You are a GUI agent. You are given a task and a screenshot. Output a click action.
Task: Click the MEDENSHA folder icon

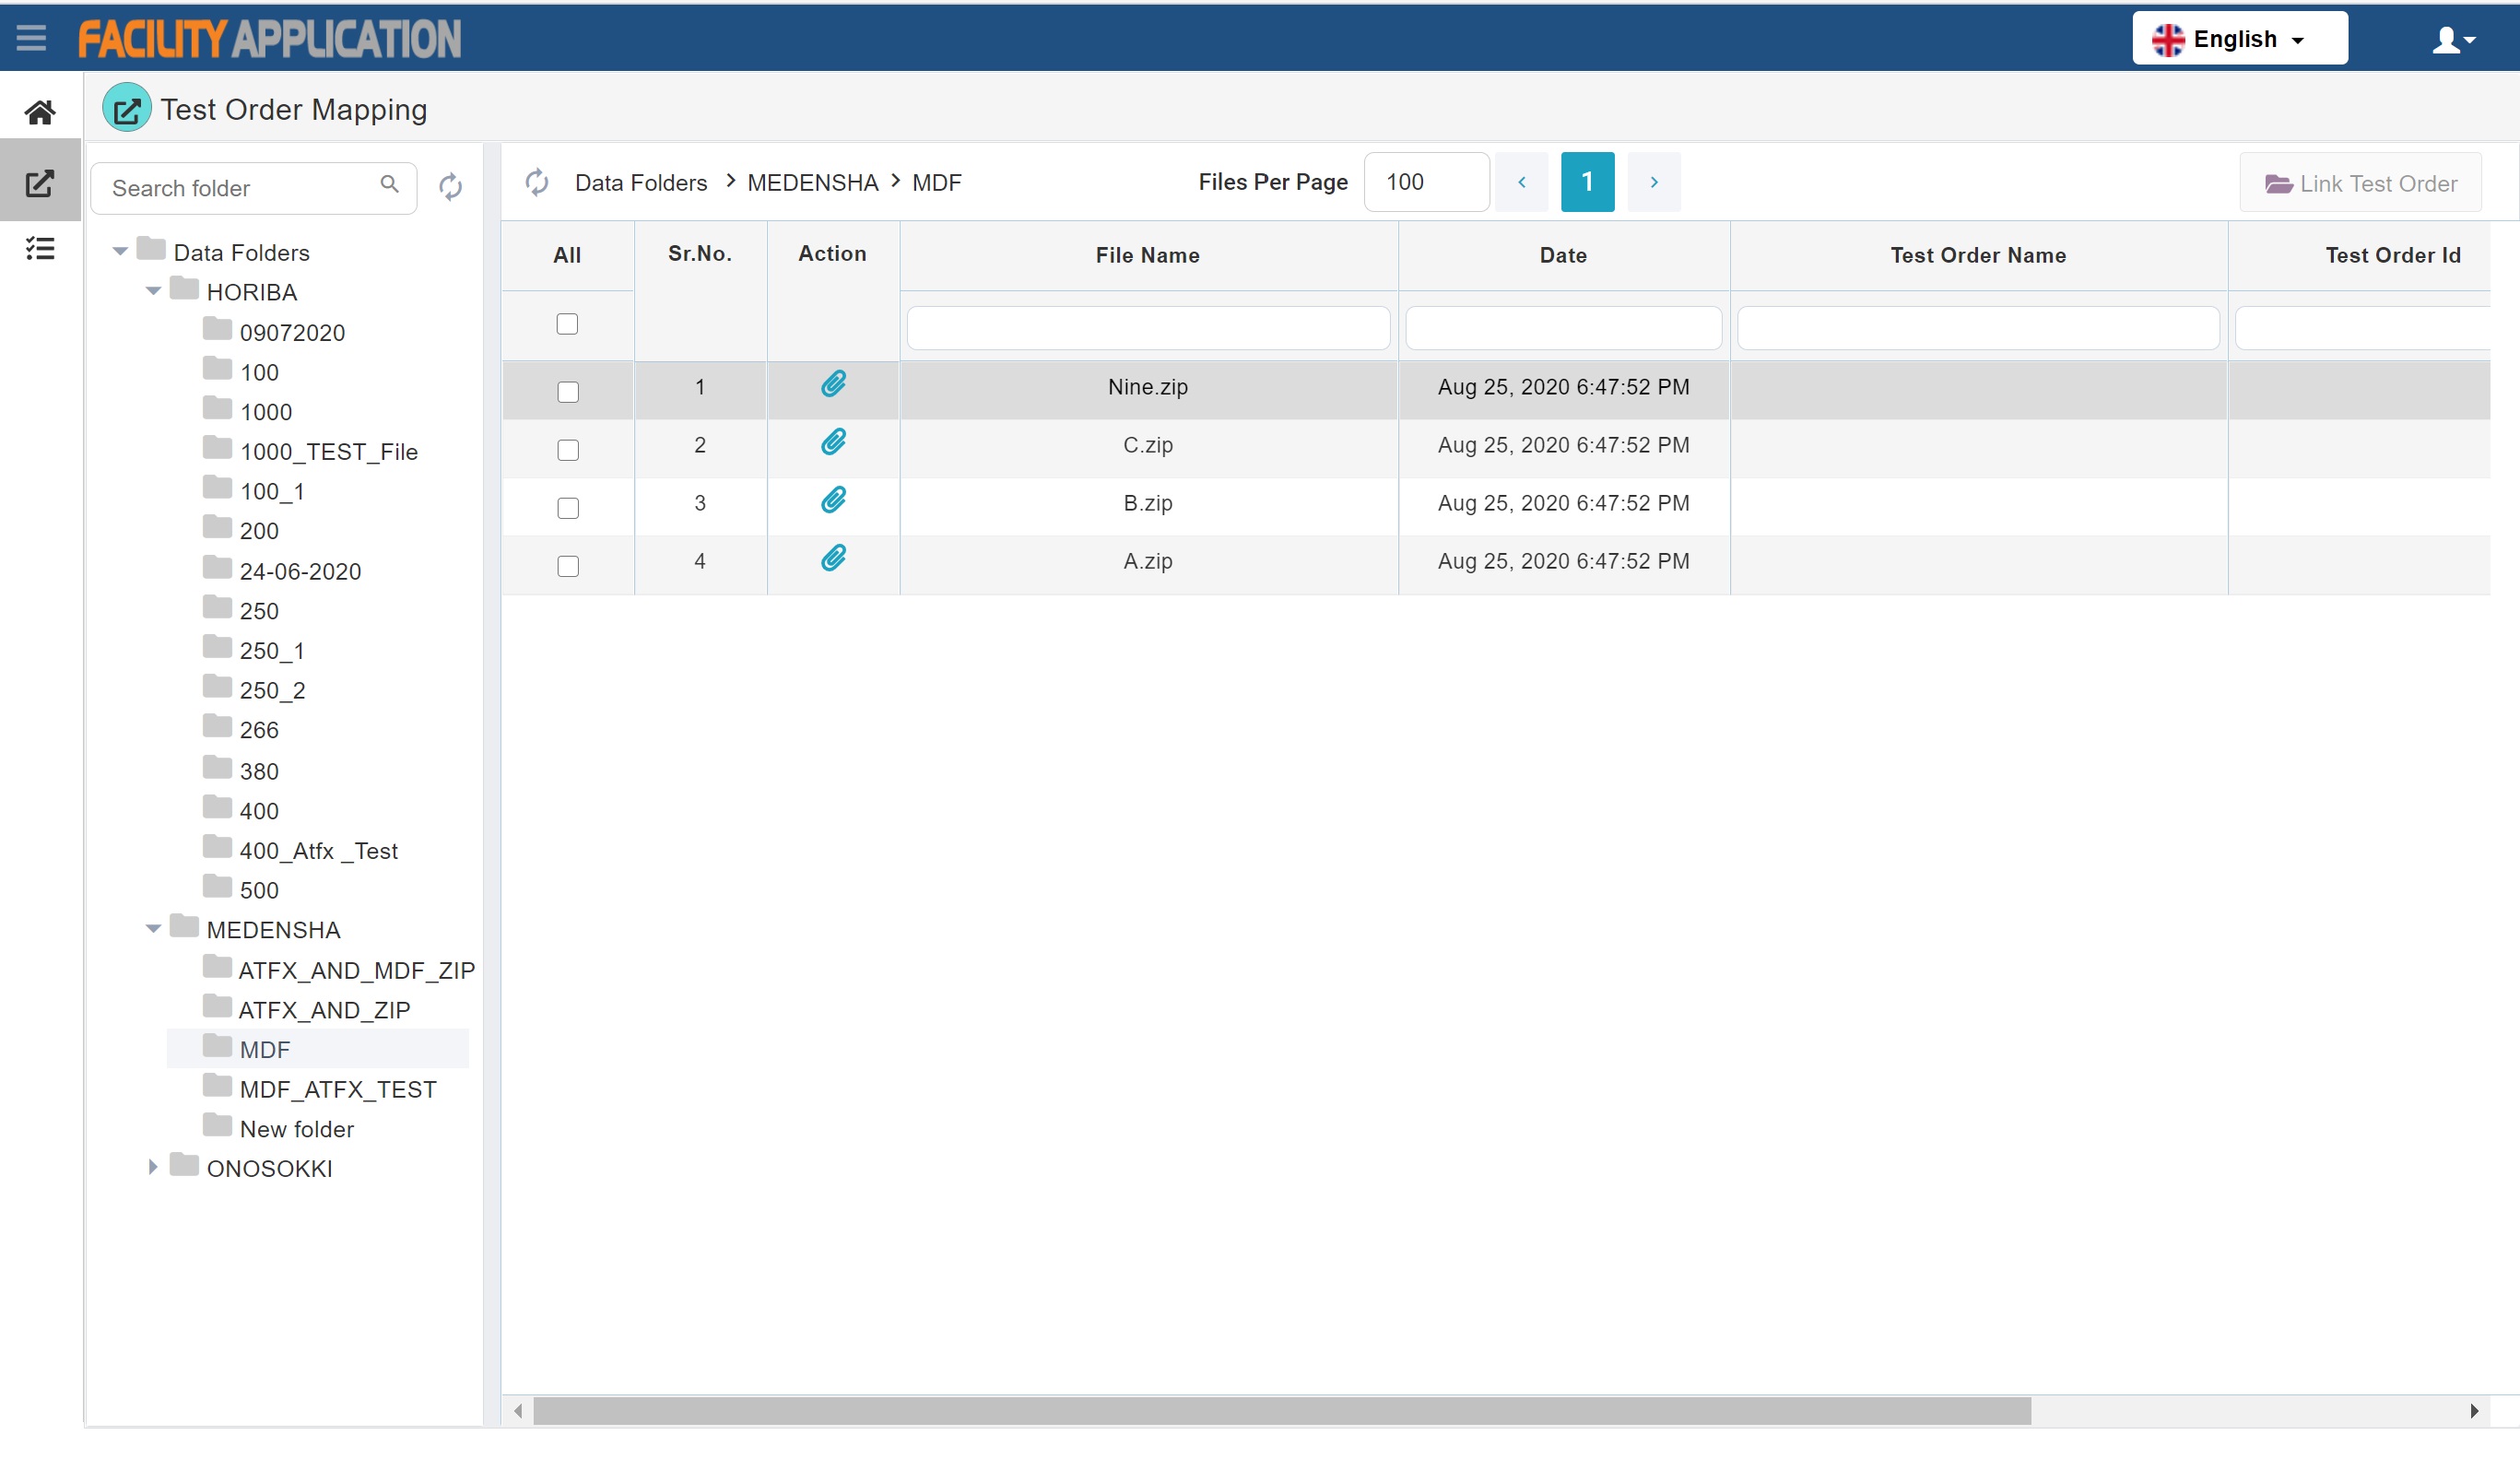pos(184,927)
